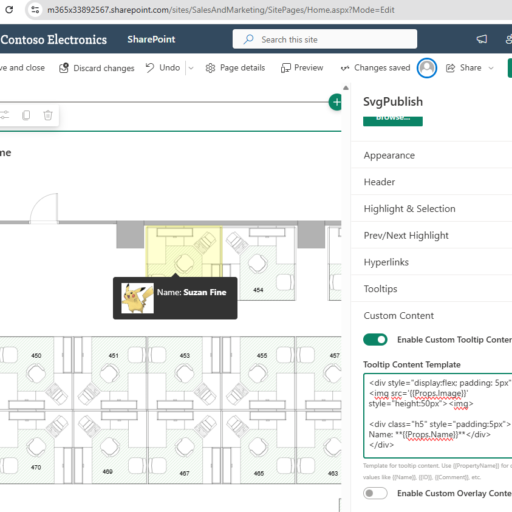The height and width of the screenshot is (512, 512).
Task: Select cubicle 467 on floor plan
Action: [184, 447]
